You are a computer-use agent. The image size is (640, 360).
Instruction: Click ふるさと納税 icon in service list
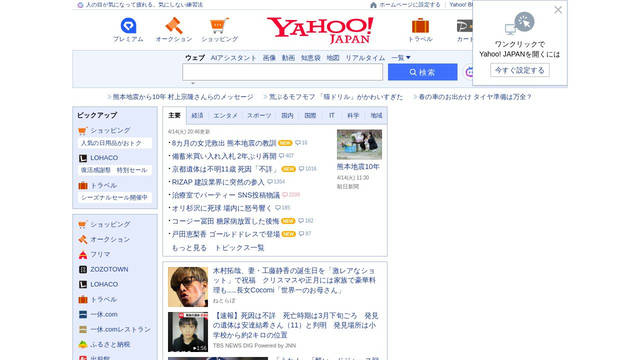point(83,344)
